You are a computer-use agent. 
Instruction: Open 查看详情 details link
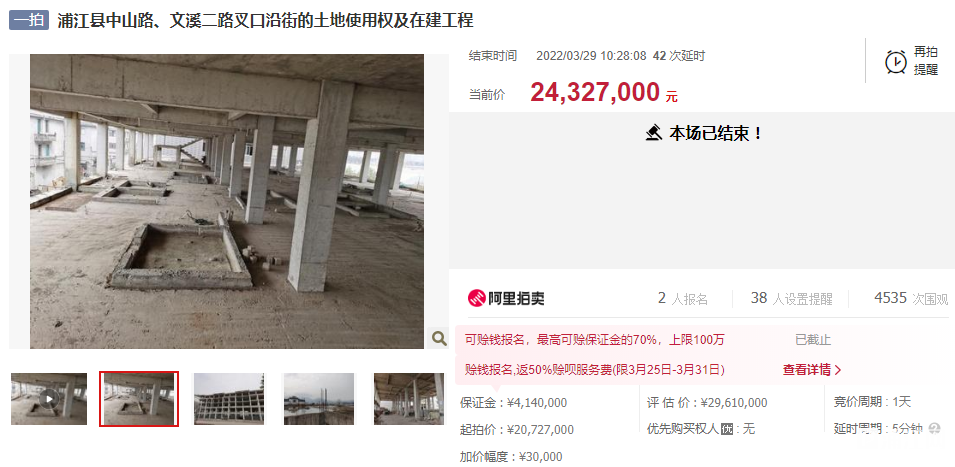pyautogui.click(x=807, y=370)
